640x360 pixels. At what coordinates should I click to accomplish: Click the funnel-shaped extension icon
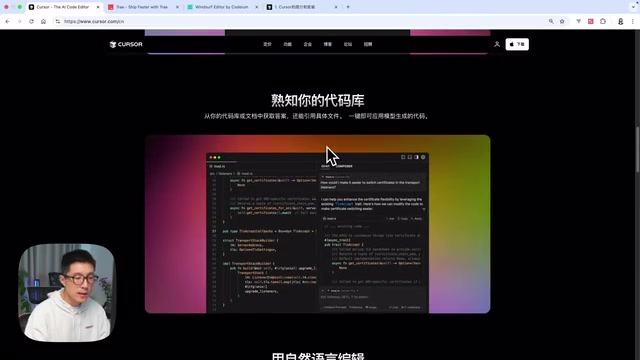pyautogui.click(x=578, y=21)
